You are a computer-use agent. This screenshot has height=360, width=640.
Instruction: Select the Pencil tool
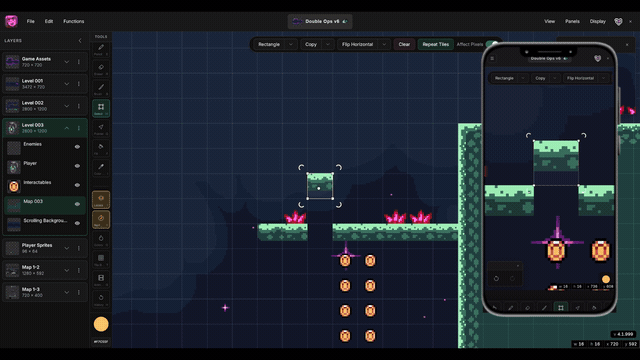(x=101, y=49)
